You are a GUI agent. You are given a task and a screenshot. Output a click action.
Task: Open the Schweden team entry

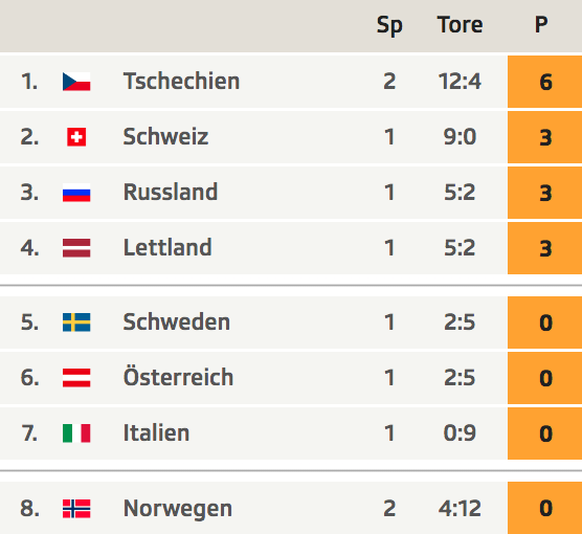(x=177, y=322)
